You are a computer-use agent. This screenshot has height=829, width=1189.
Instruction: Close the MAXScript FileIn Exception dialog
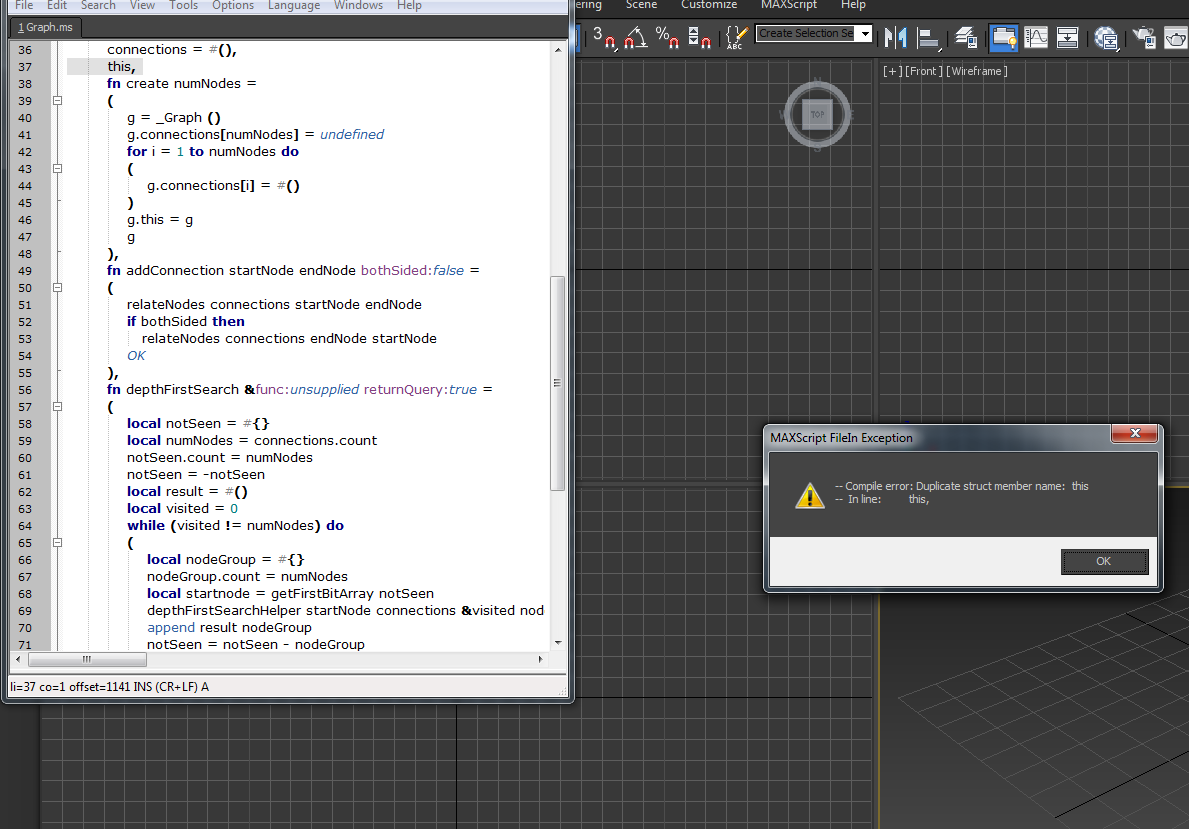pyautogui.click(x=1134, y=433)
